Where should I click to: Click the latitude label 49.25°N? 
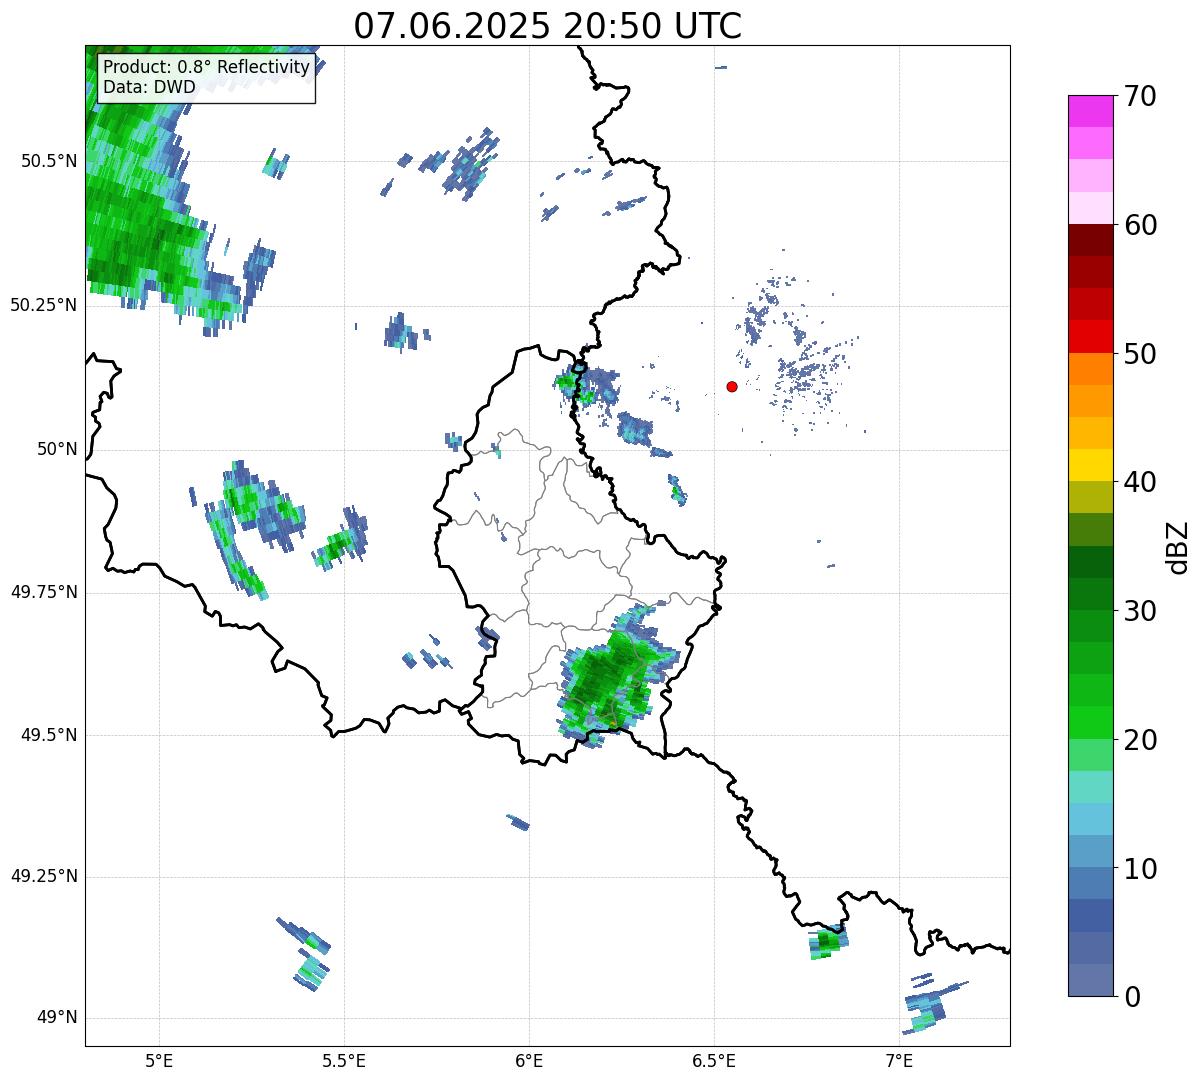[x=43, y=877]
